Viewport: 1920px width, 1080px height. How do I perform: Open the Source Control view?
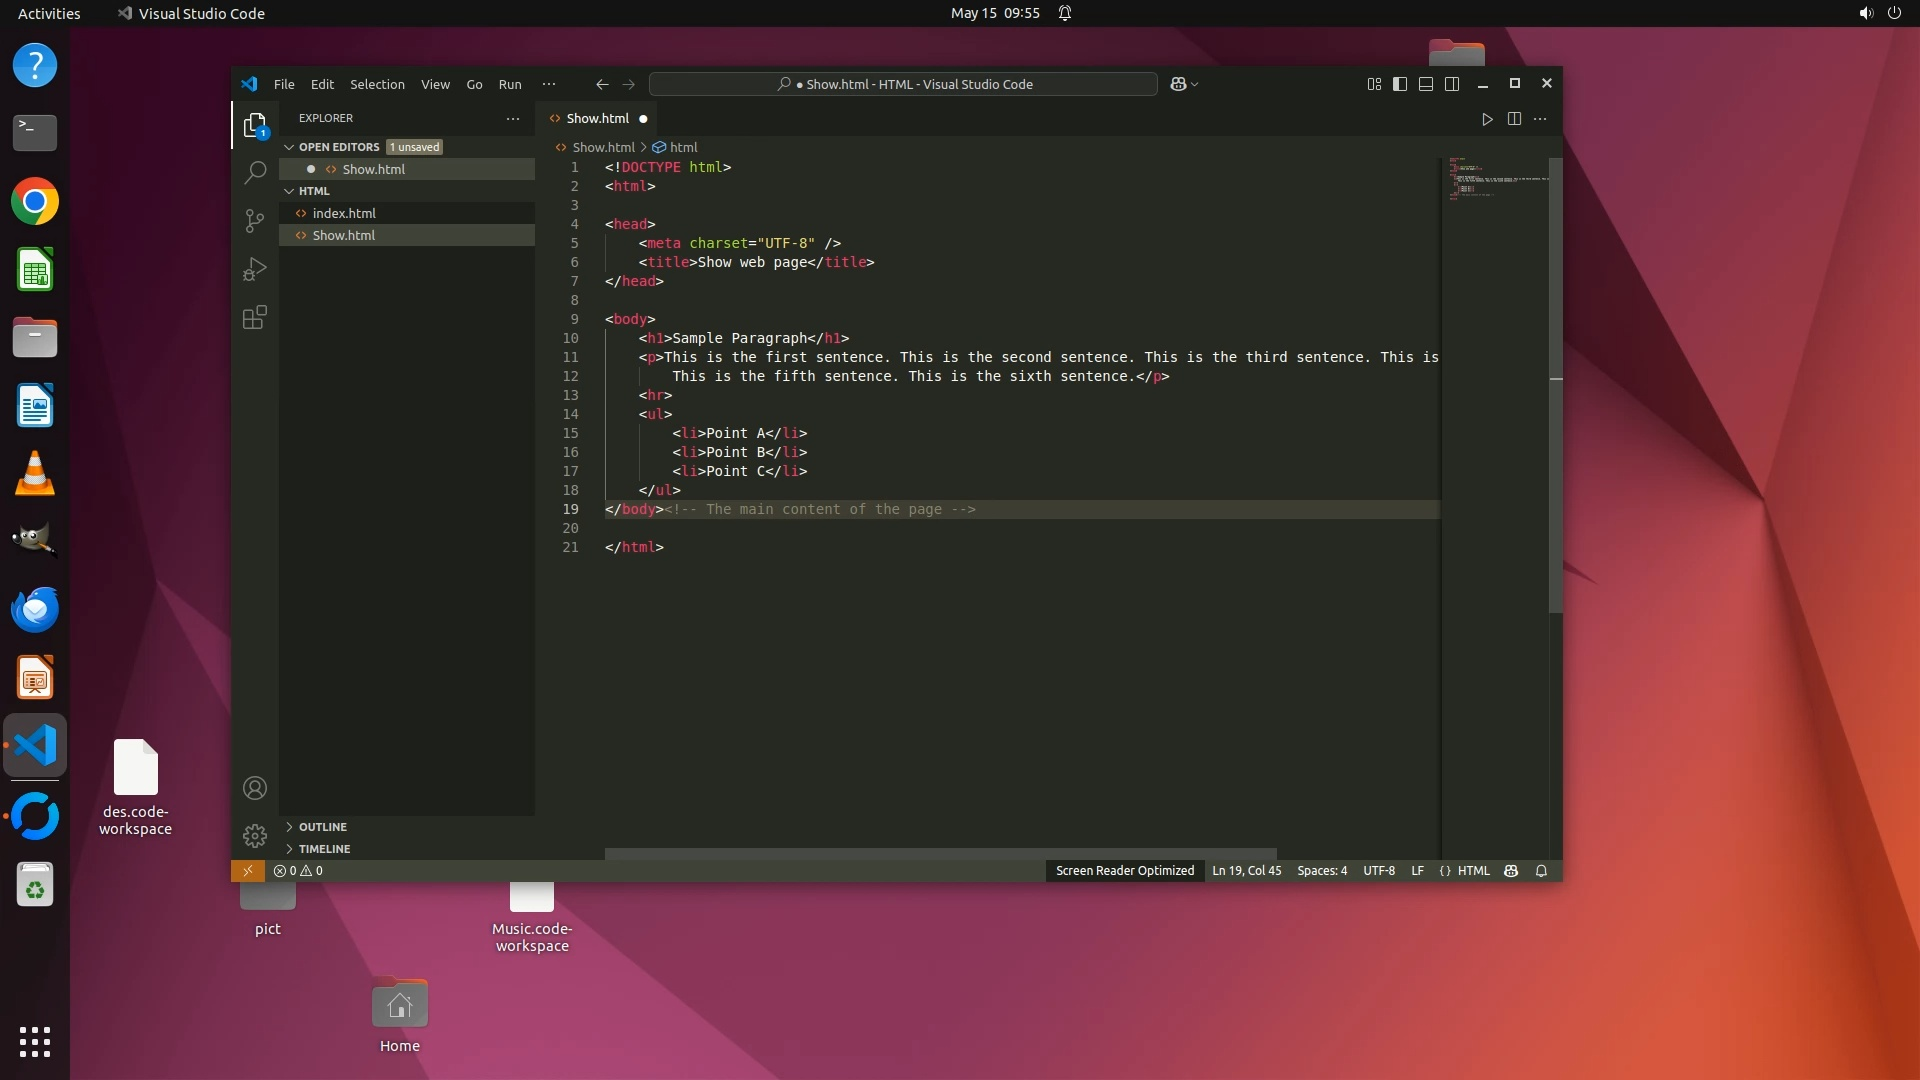pyautogui.click(x=255, y=220)
